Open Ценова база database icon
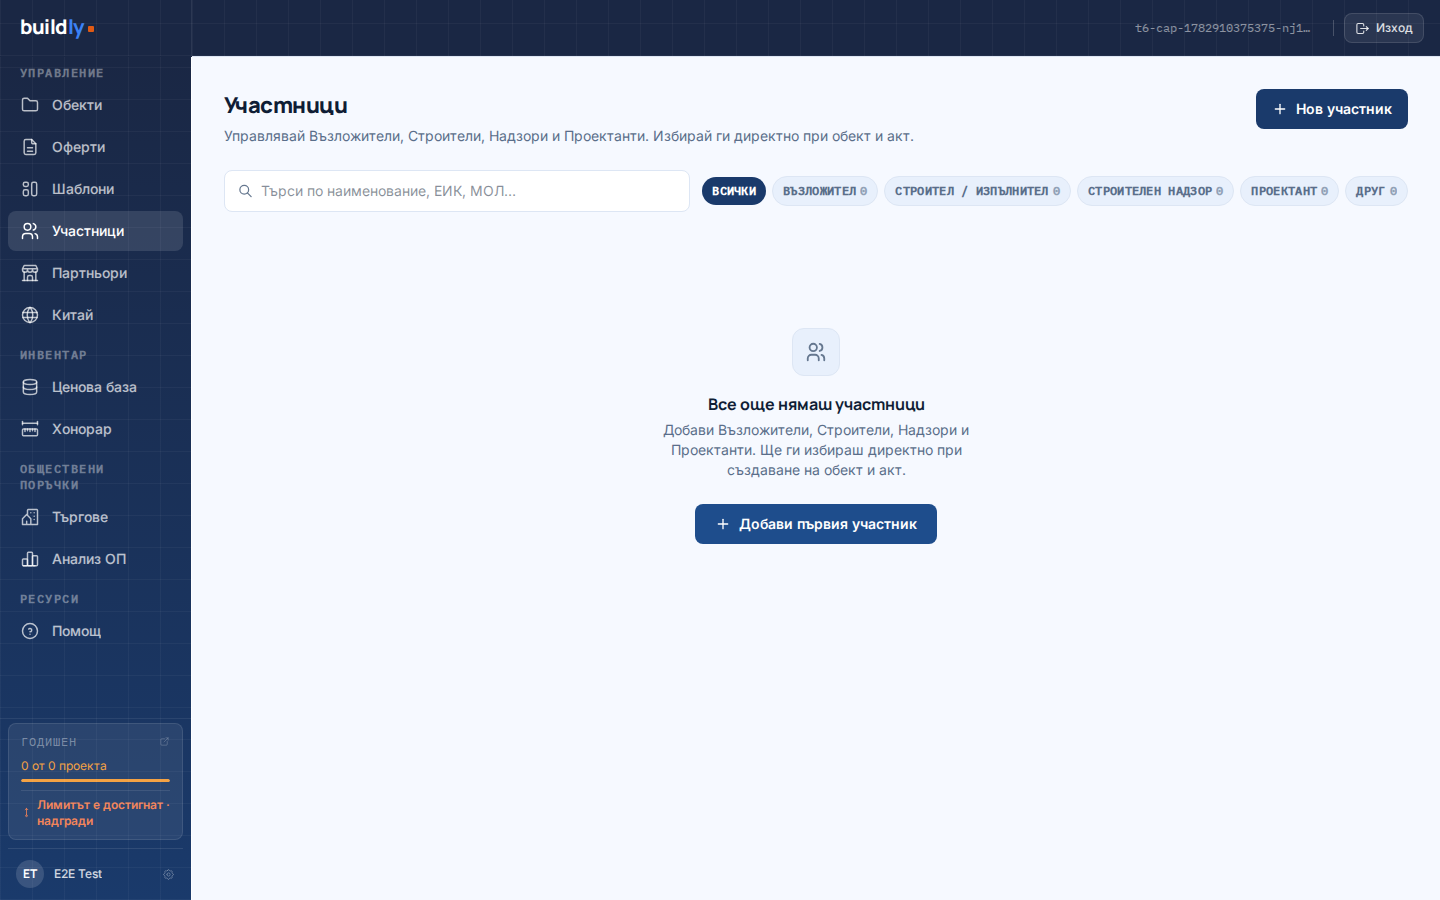The image size is (1440, 900). click(x=30, y=387)
